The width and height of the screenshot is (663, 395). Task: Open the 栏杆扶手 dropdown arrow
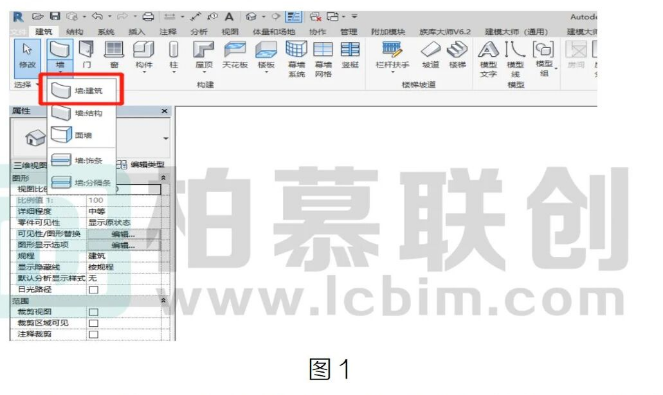[392, 72]
